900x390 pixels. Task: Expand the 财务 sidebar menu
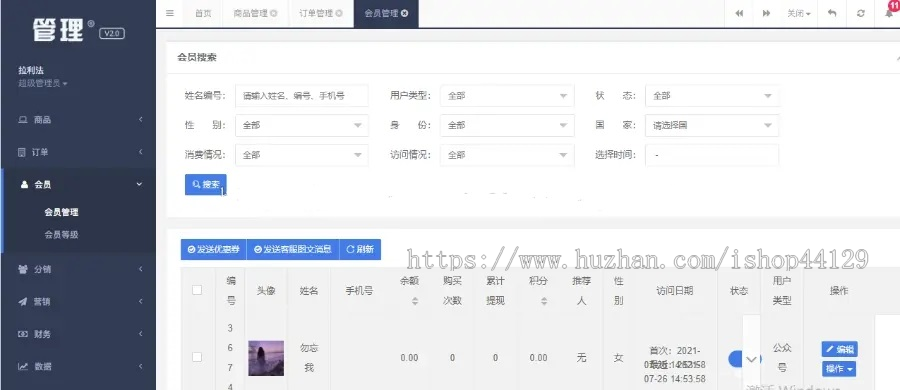point(78,334)
